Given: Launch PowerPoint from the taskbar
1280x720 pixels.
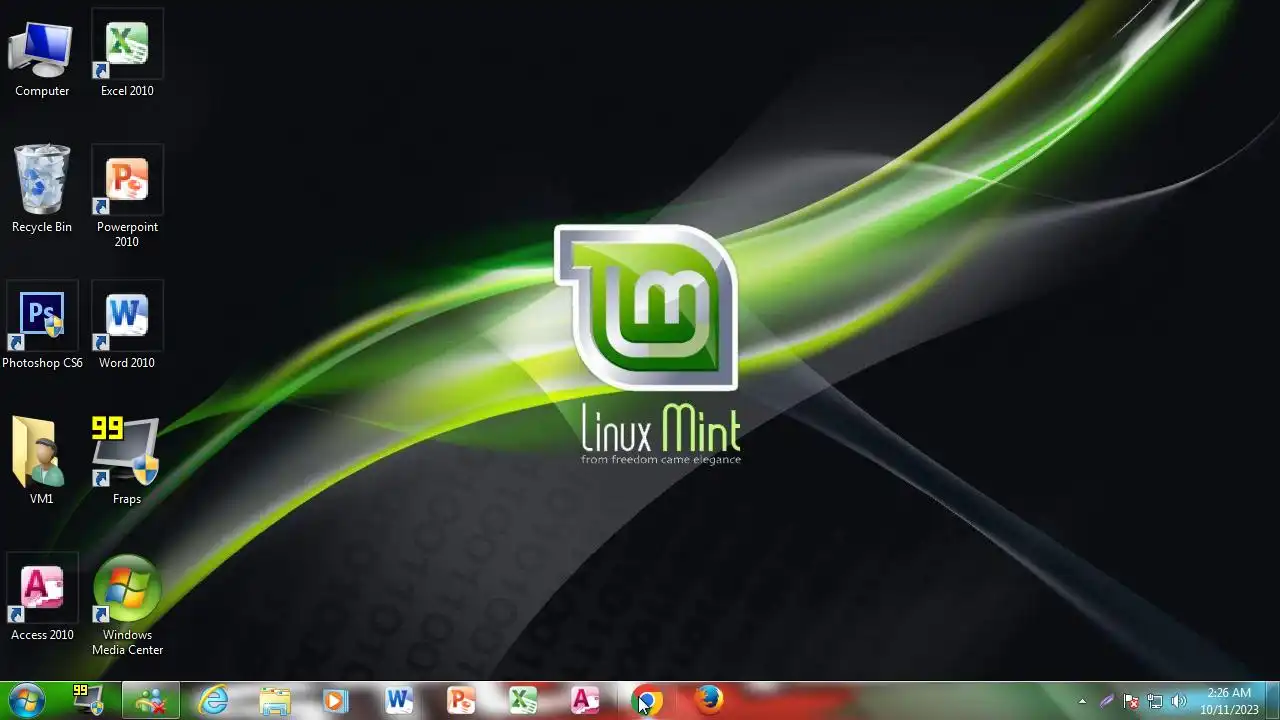Looking at the screenshot, I should pyautogui.click(x=461, y=700).
